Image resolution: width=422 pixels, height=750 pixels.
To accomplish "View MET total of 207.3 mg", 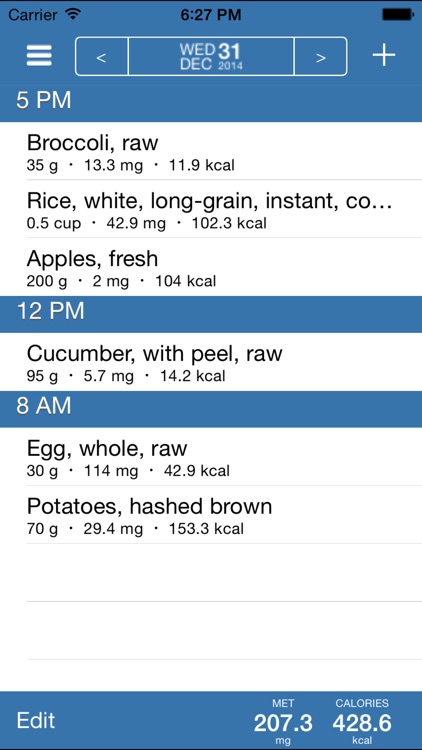I will point(283,721).
